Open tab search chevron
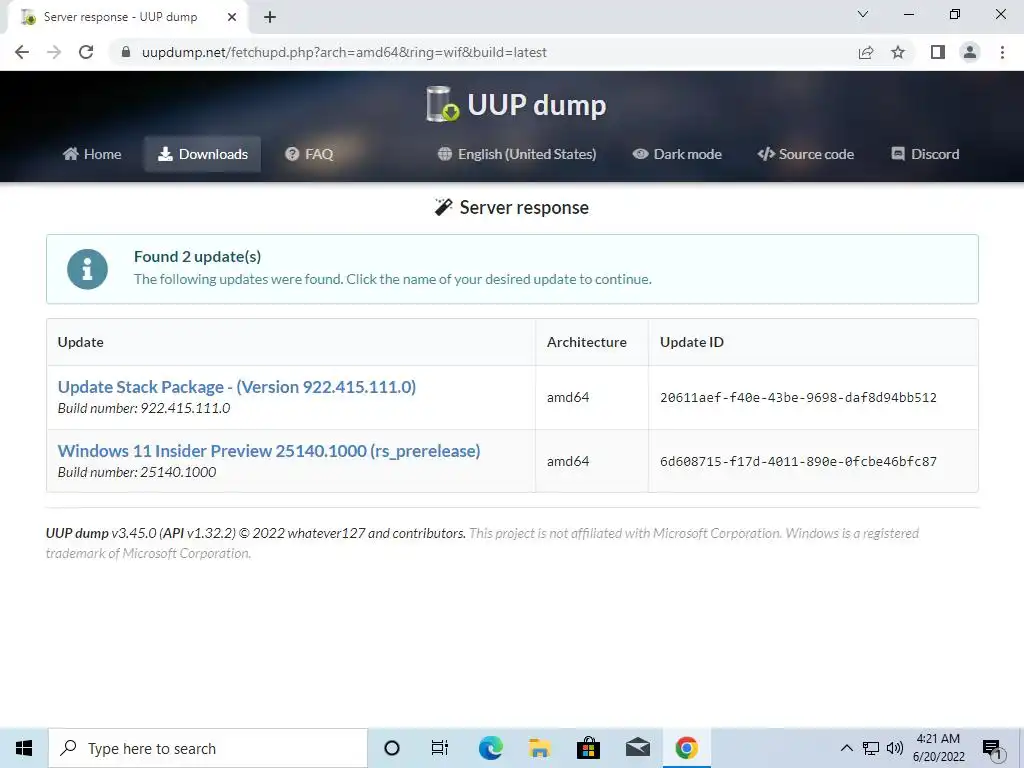 tap(863, 14)
